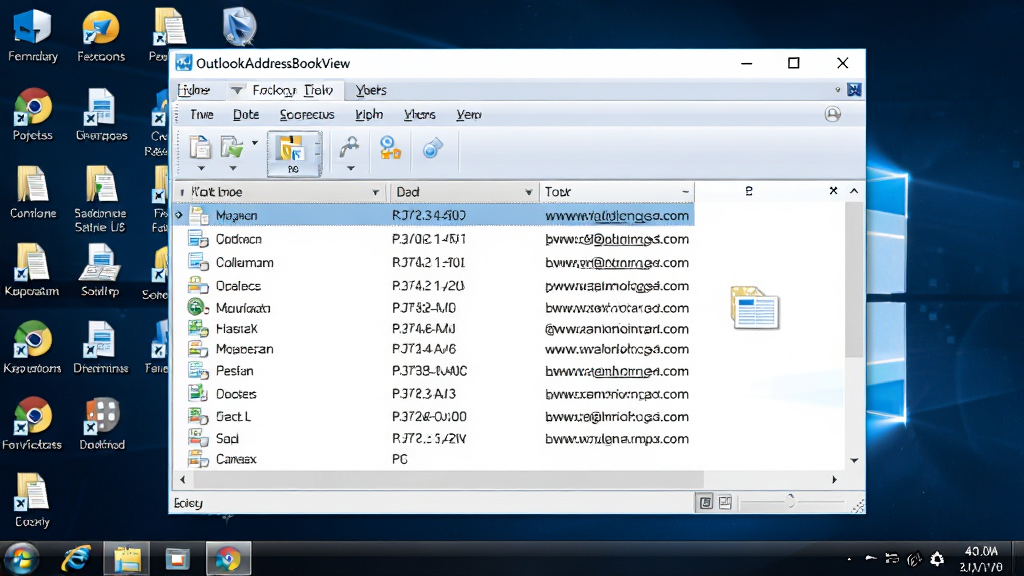Click the user profile icon on menu row
This screenshot has width=1024, height=576.
tap(833, 114)
